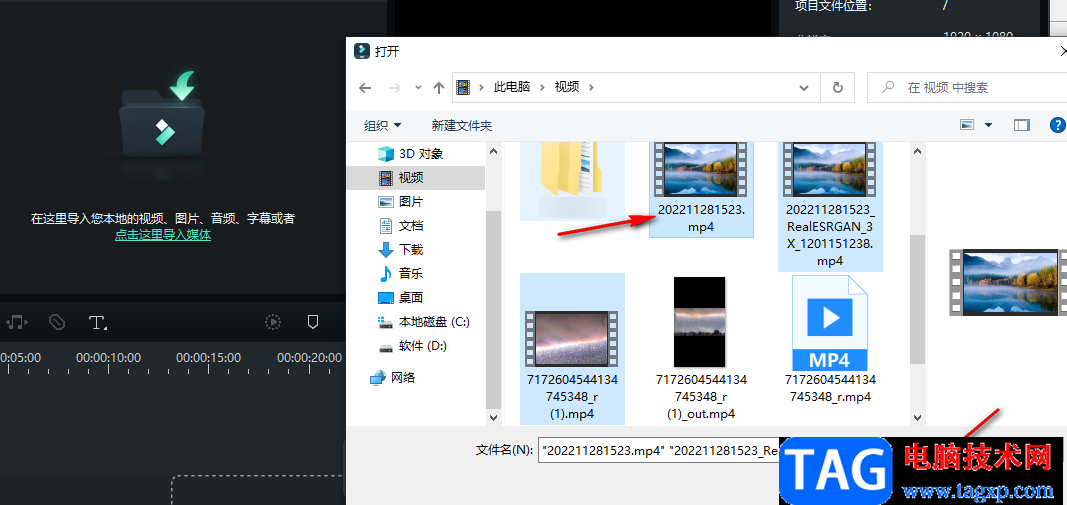Click the preview pane video thumbnail
The height and width of the screenshot is (505, 1067).
pyautogui.click(x=1008, y=282)
